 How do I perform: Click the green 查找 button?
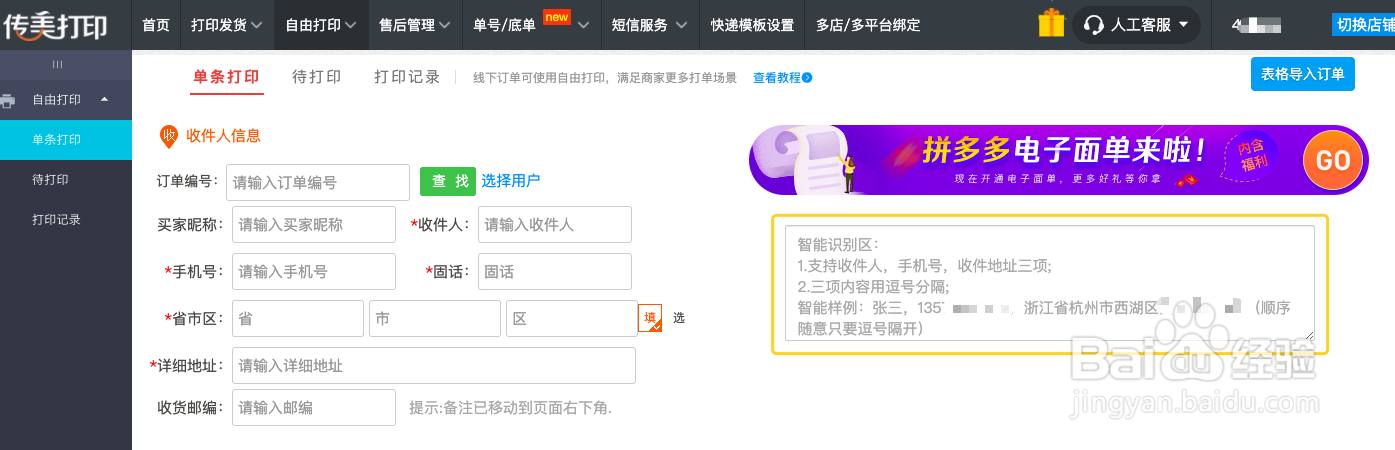448,181
